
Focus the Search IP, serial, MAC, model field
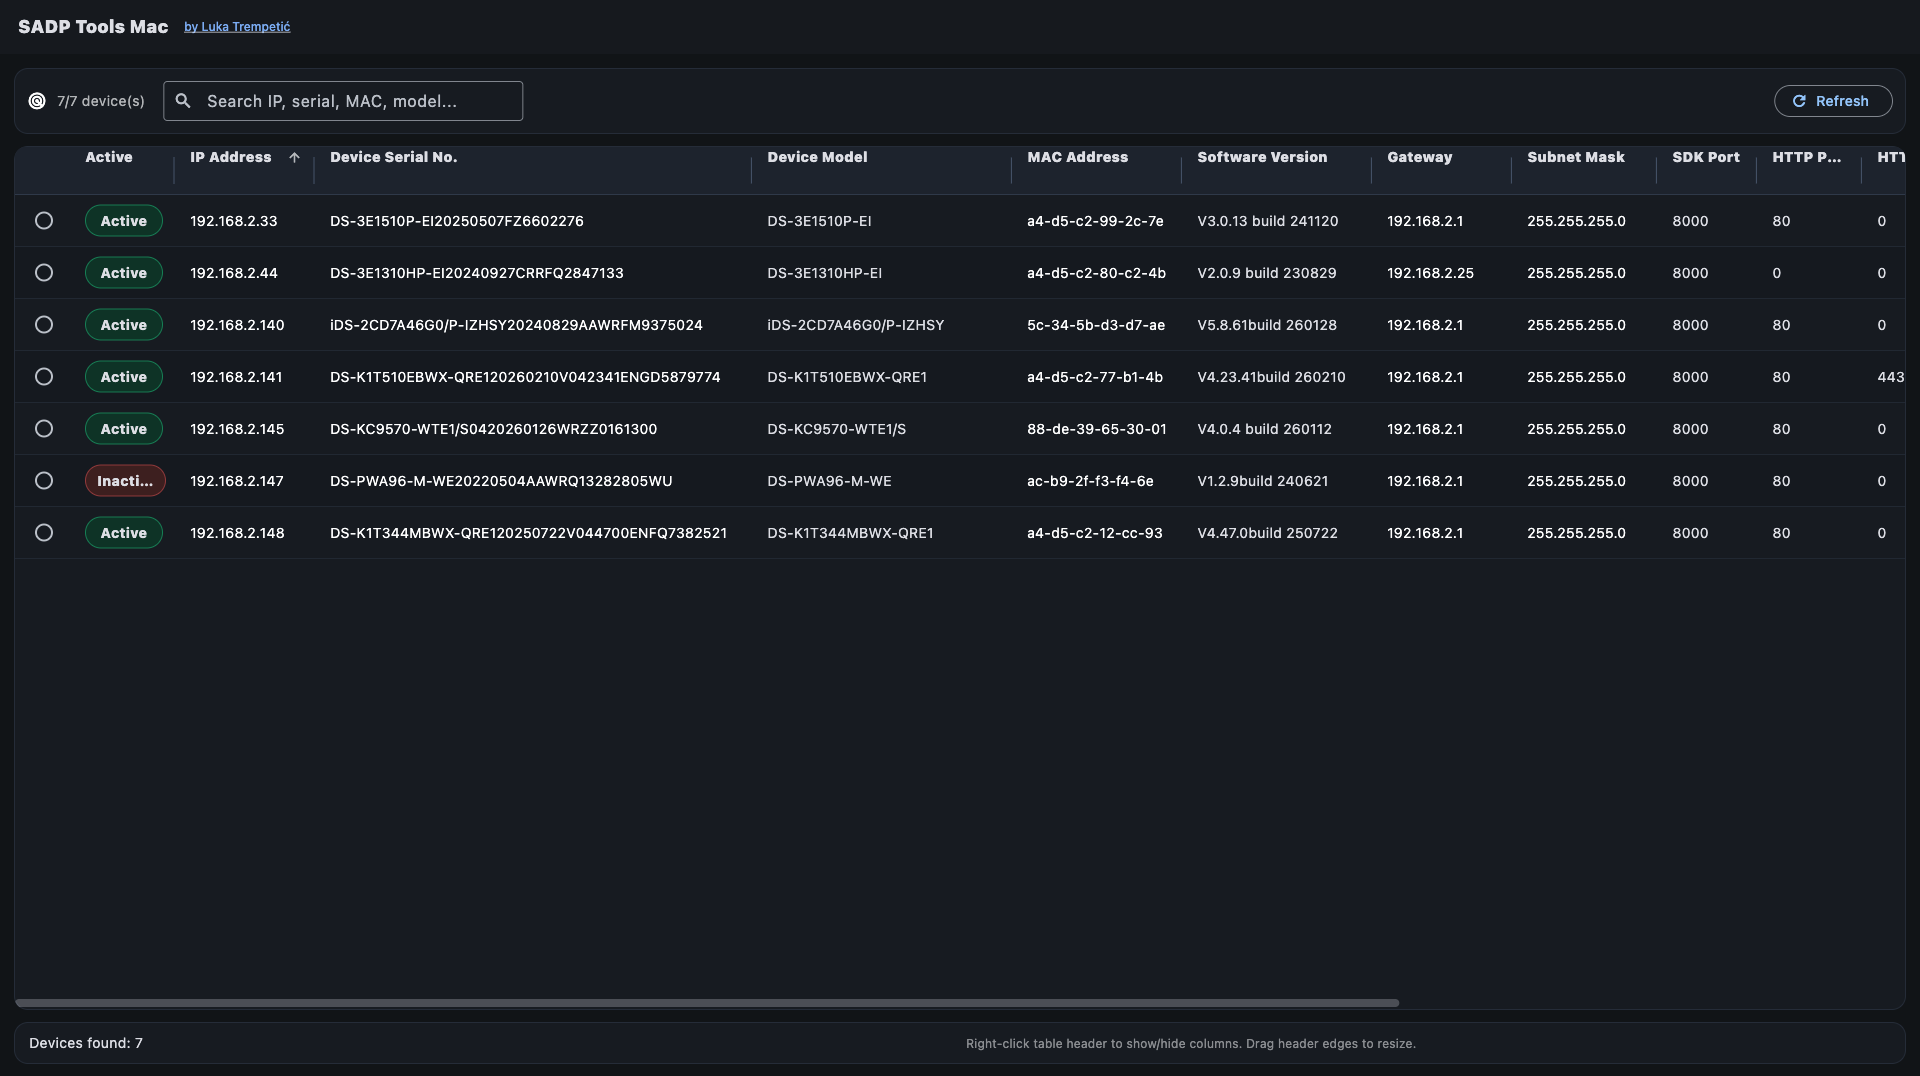pos(343,101)
